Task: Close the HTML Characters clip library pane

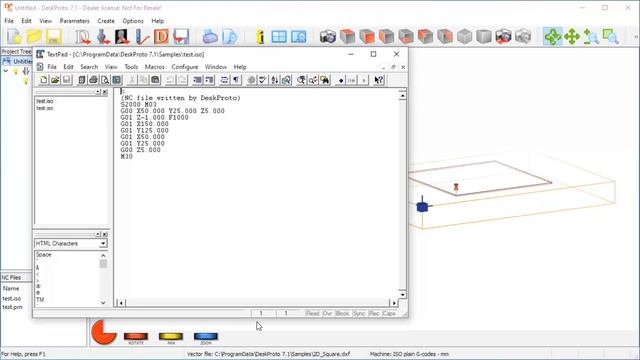Action: 105,234
